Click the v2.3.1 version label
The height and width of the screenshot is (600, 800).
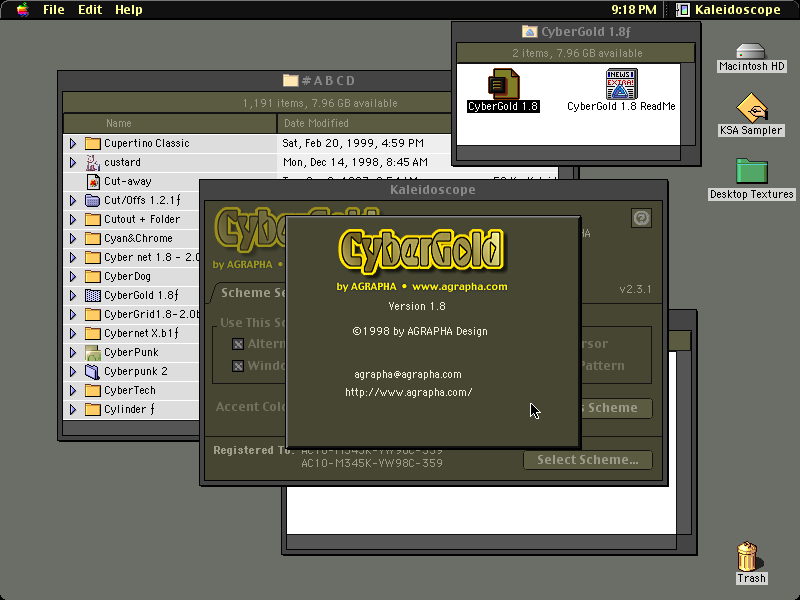(x=635, y=289)
